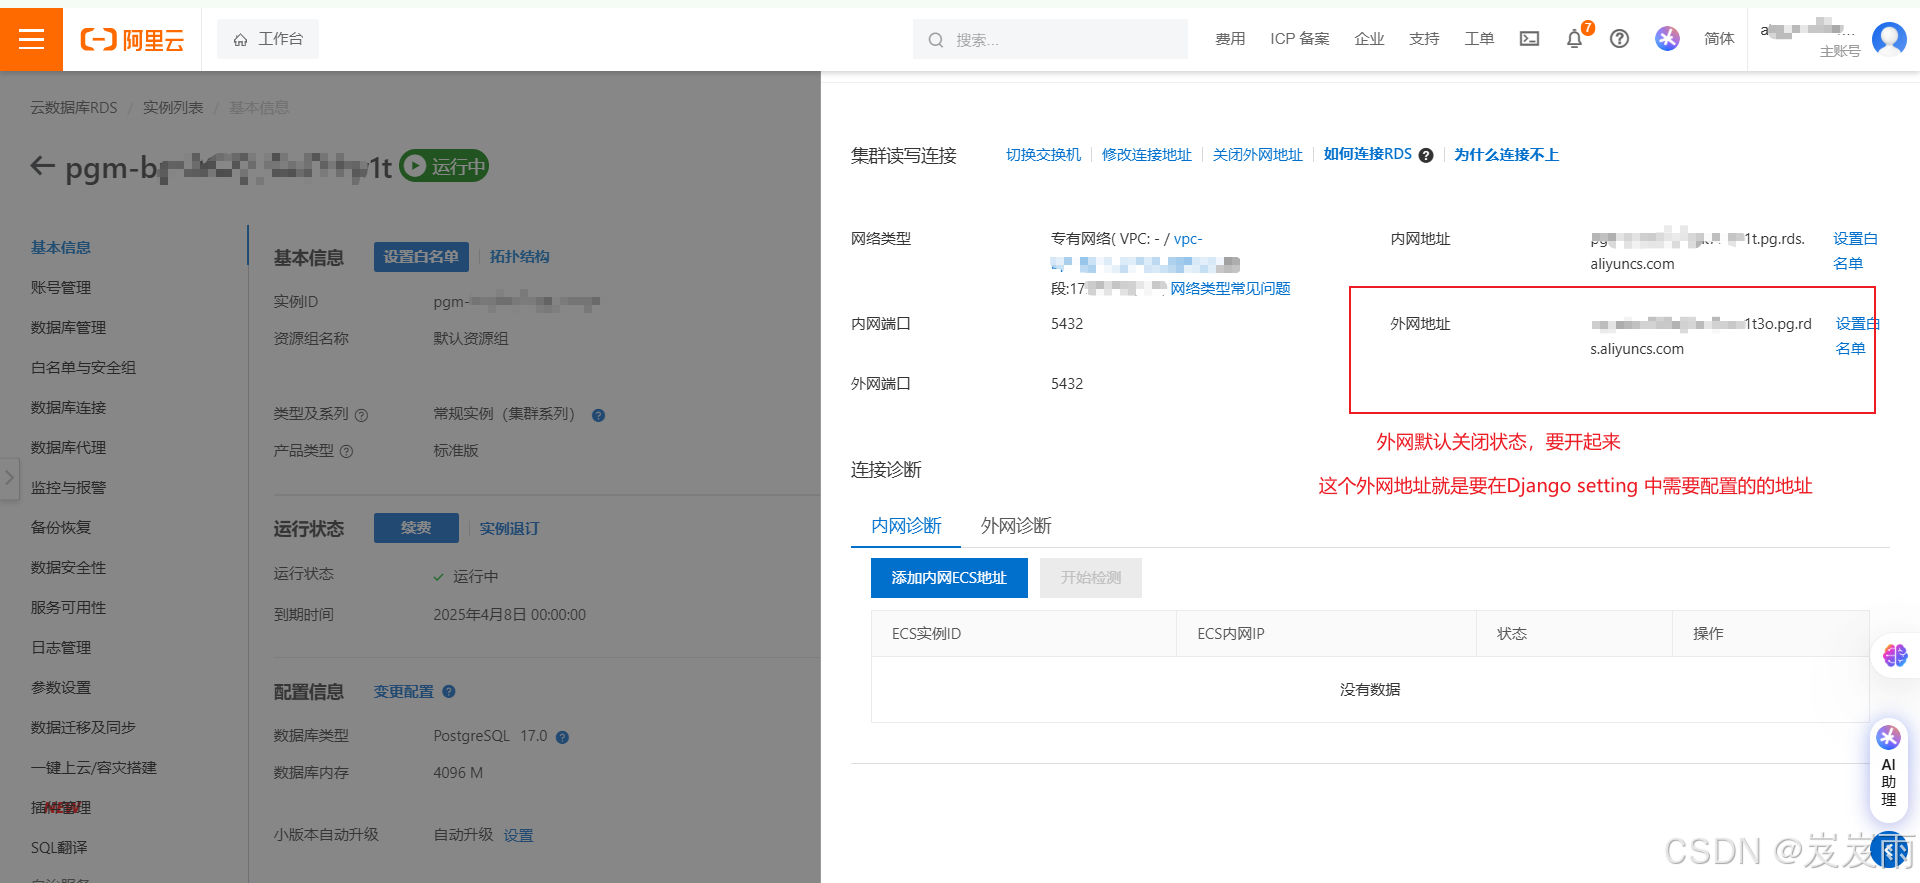Navigate to 实例列表 breadcrumb
This screenshot has width=1920, height=883.
(173, 107)
